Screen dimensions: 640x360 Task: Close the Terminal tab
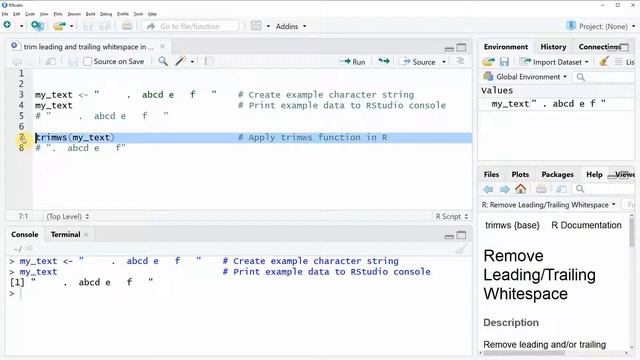tap(86, 235)
